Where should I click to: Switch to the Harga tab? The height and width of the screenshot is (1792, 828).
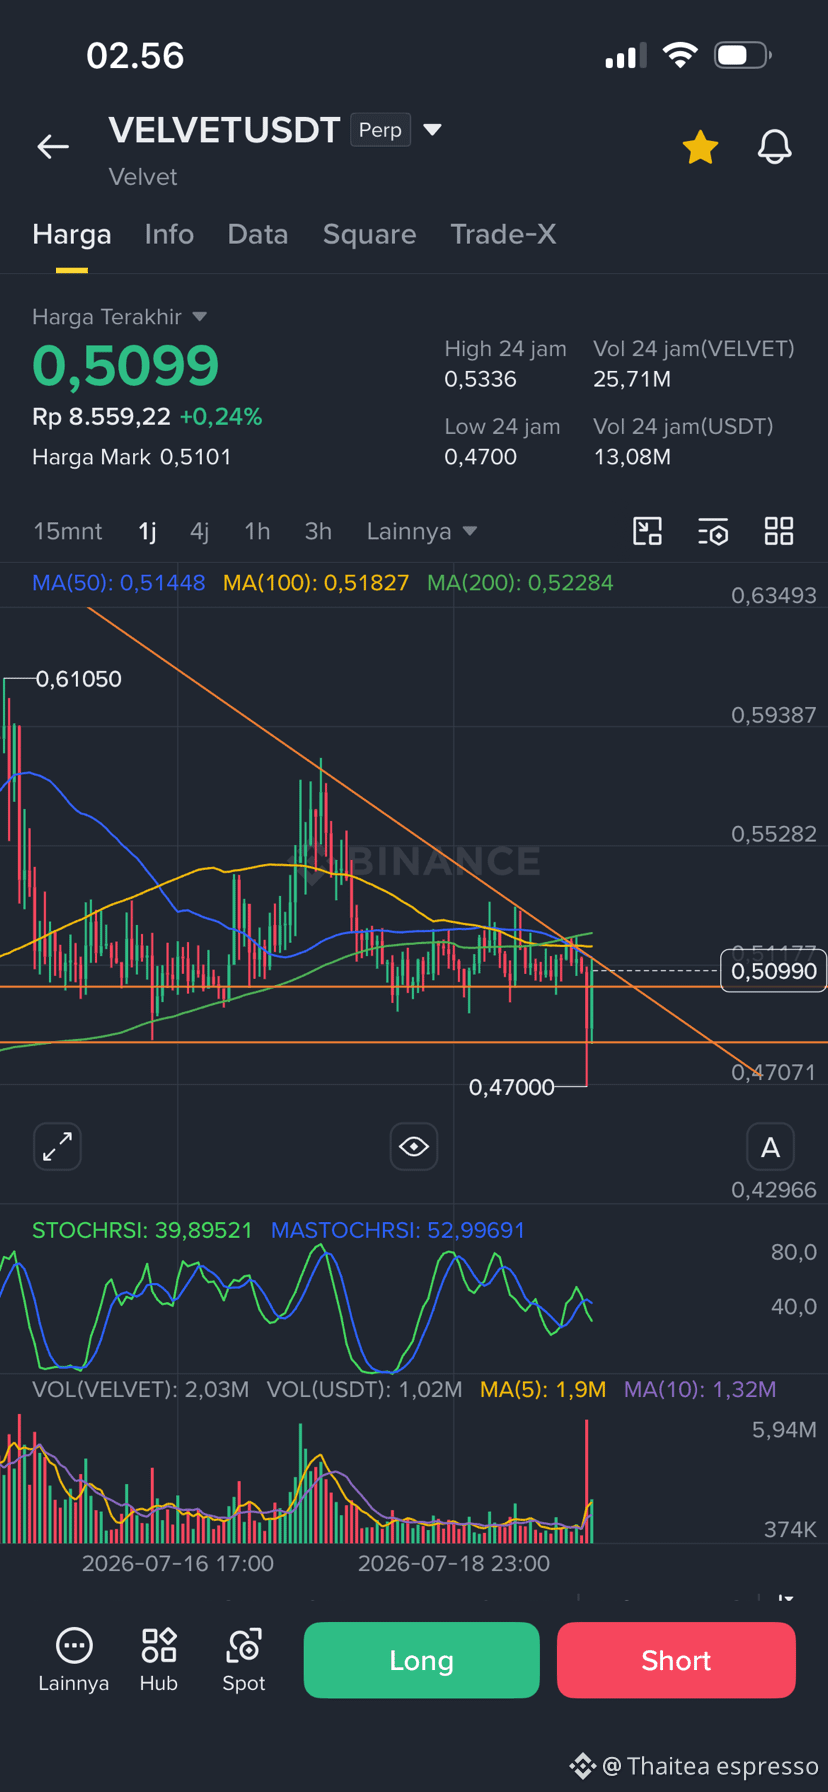tap(72, 234)
